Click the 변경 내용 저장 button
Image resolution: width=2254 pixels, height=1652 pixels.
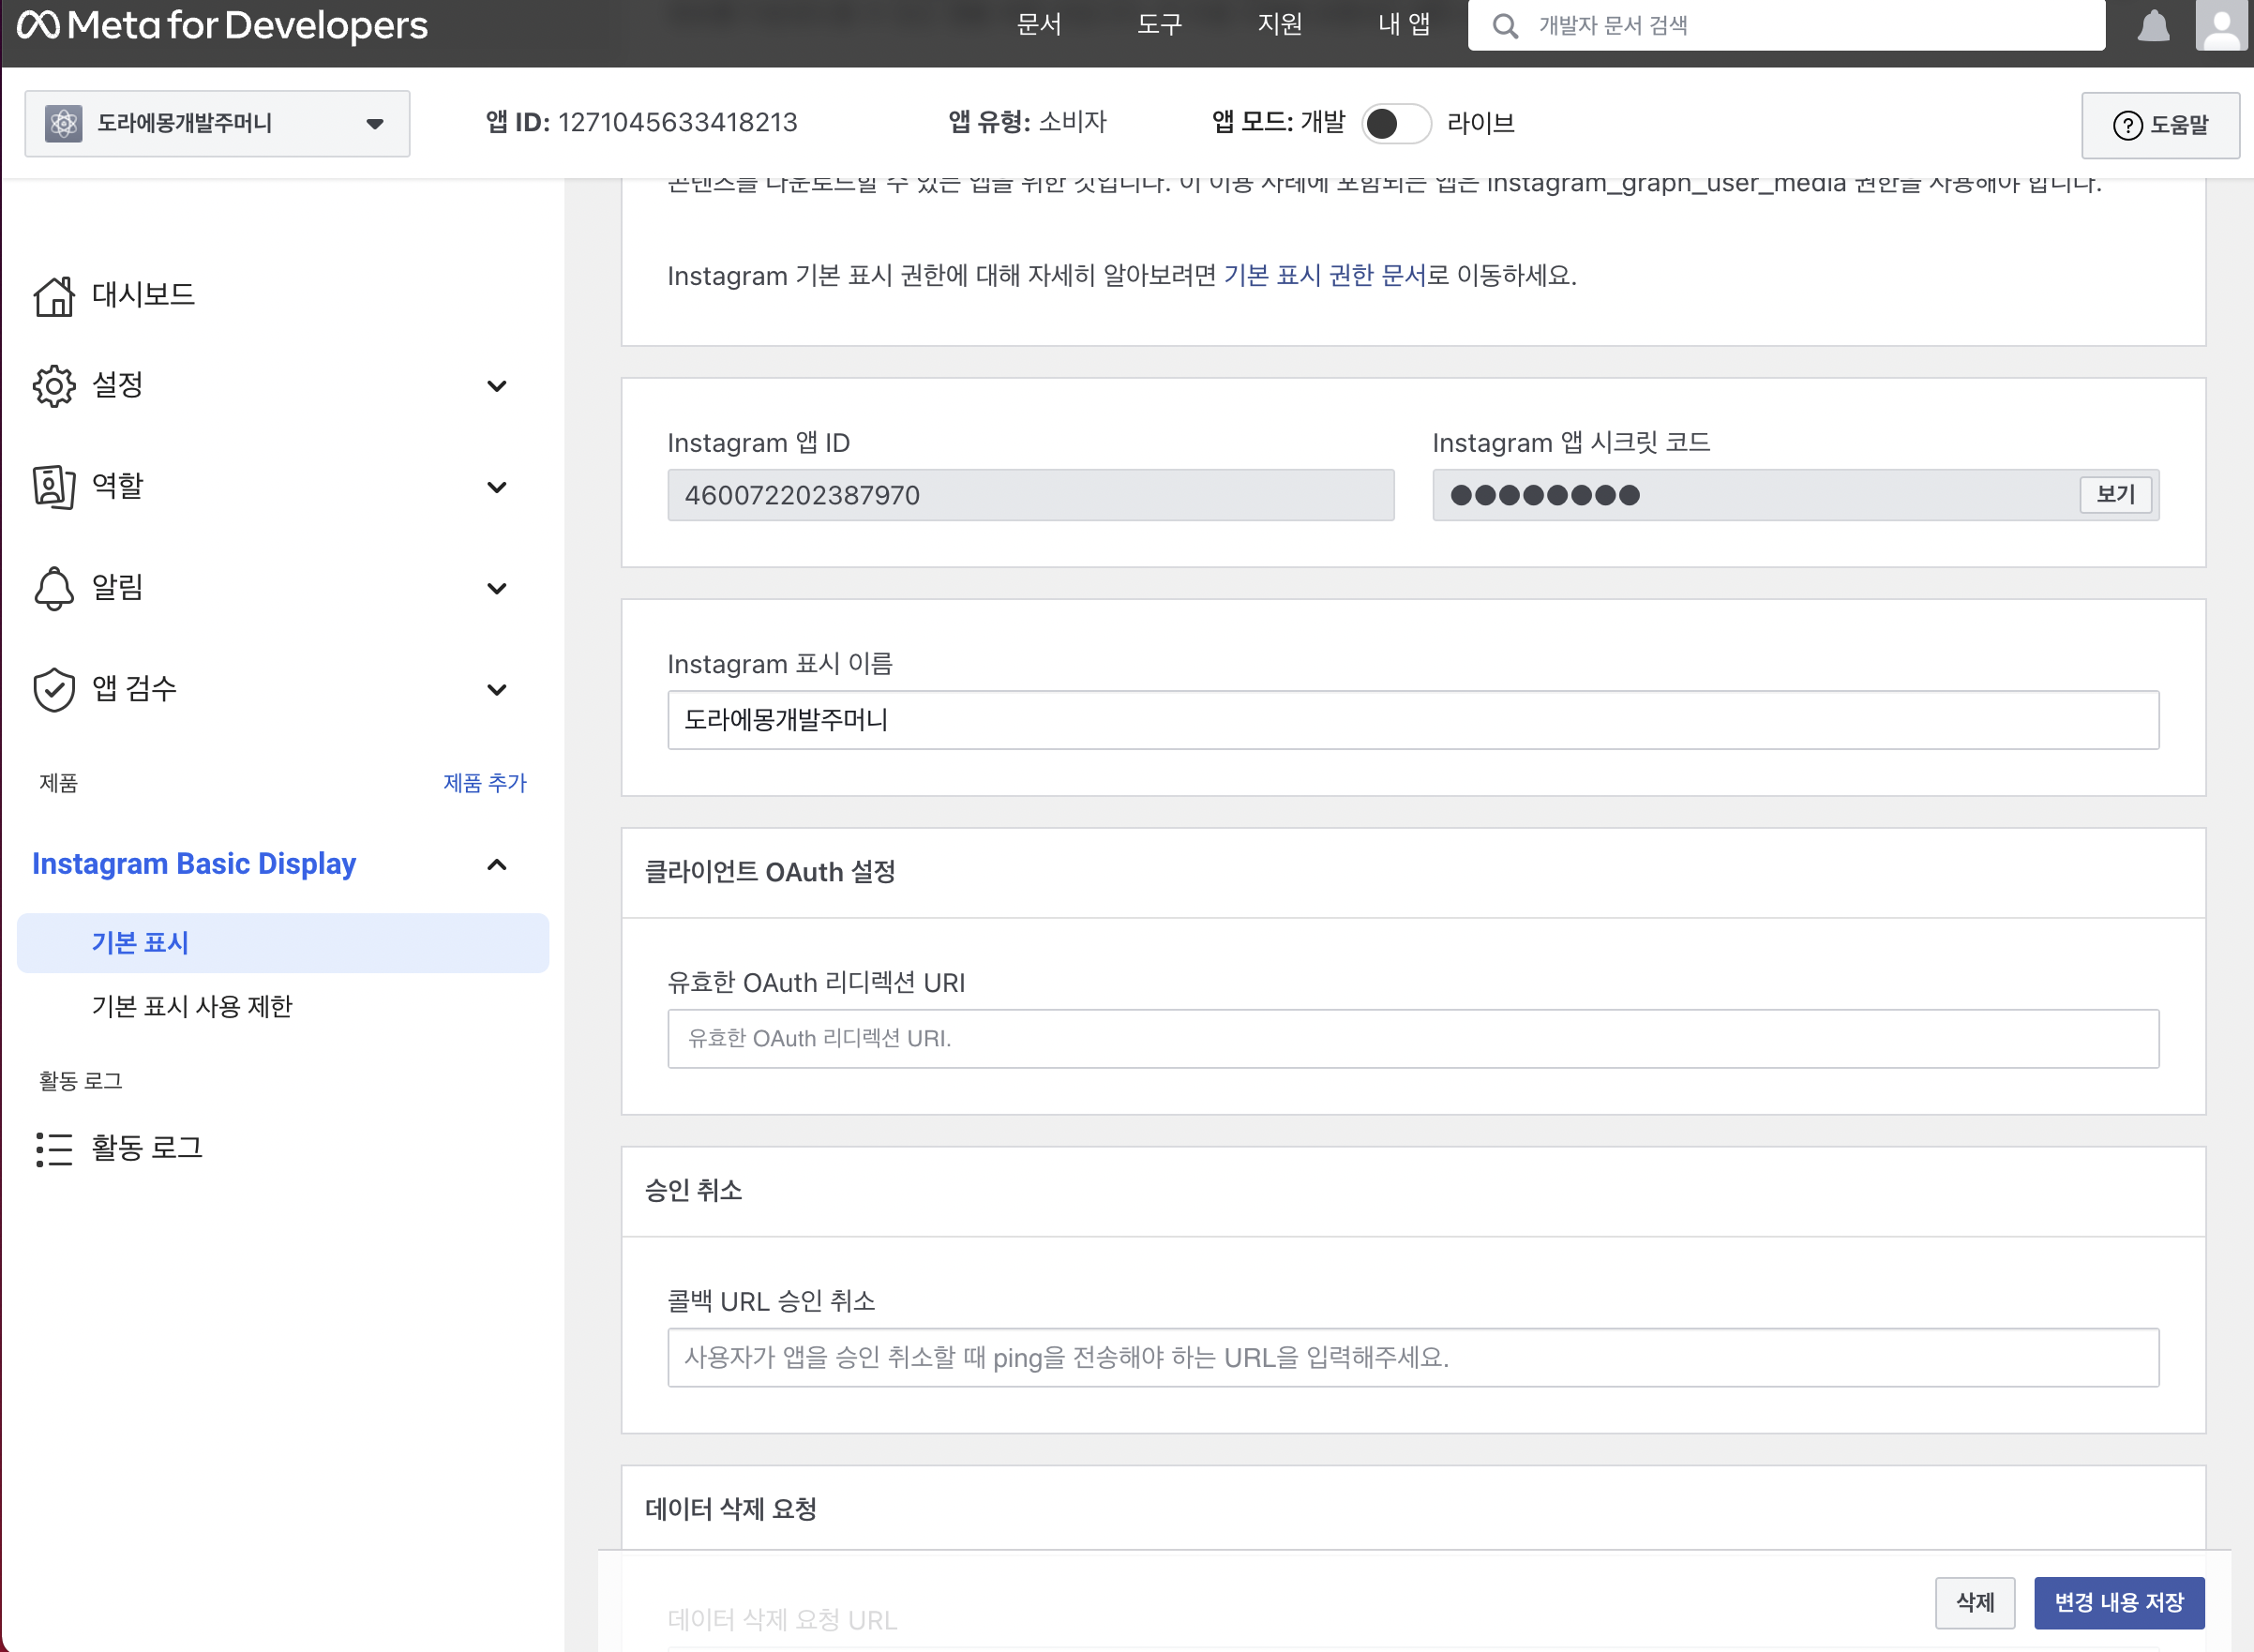2118,1602
